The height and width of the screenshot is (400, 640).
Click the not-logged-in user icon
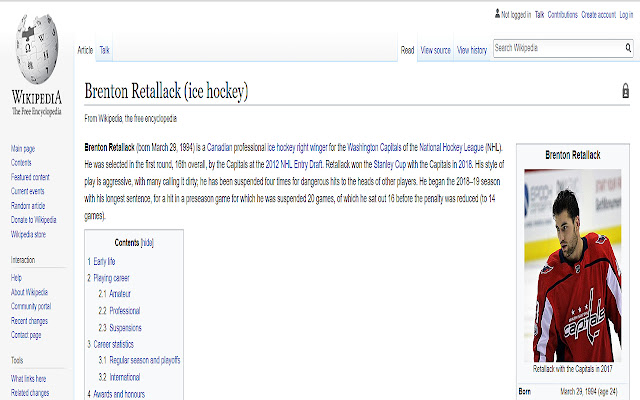click(497, 14)
